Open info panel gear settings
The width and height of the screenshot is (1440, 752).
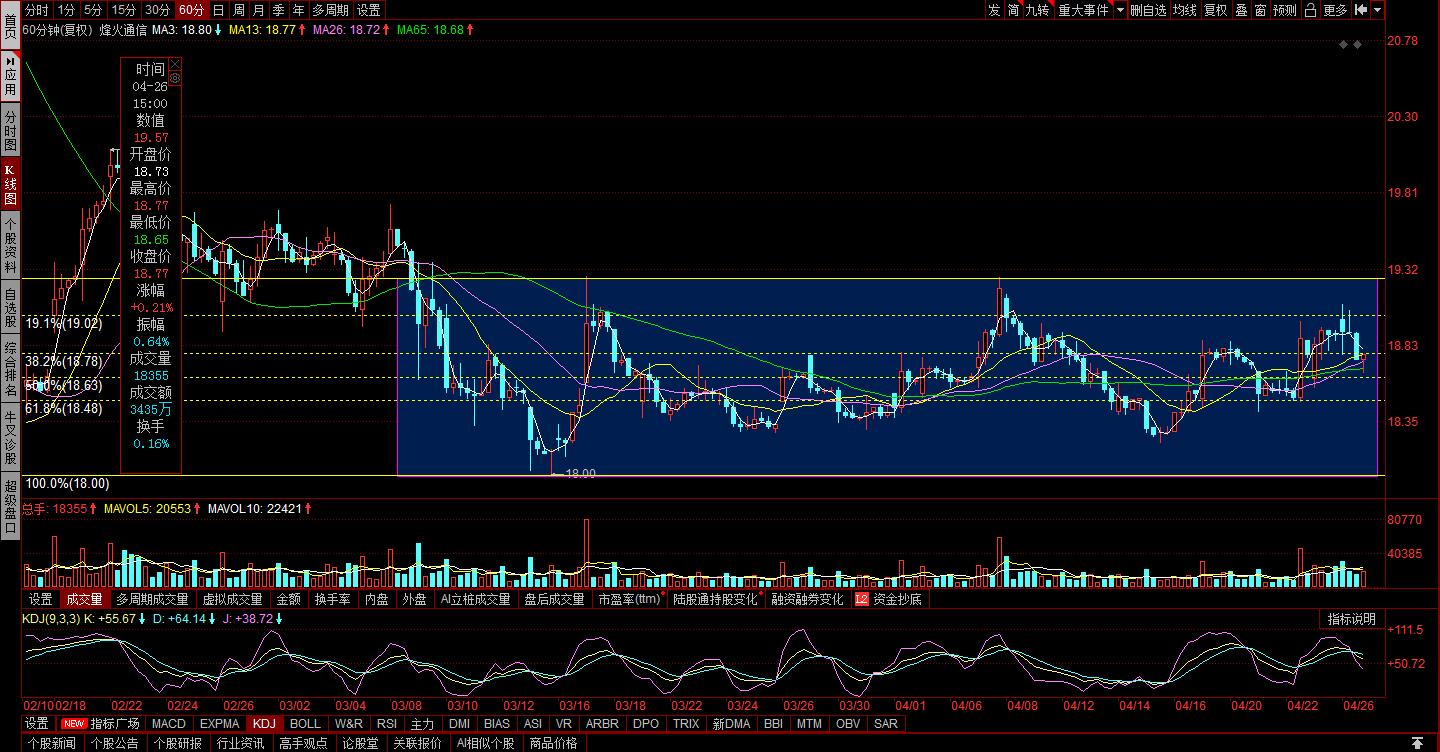coord(175,77)
